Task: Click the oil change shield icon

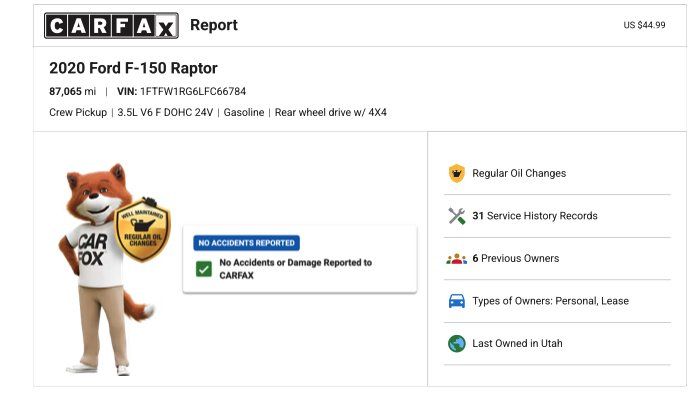Action: point(456,173)
